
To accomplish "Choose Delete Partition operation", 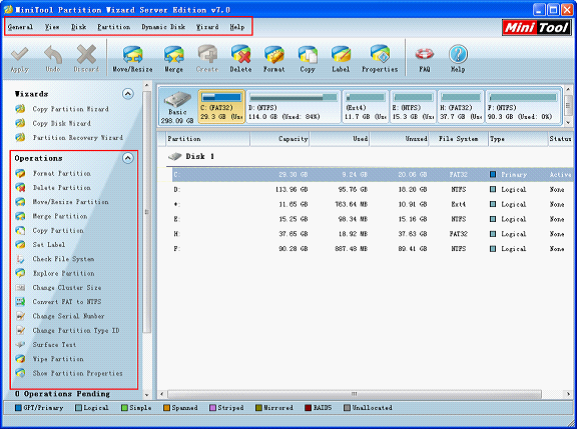I will [x=61, y=188].
